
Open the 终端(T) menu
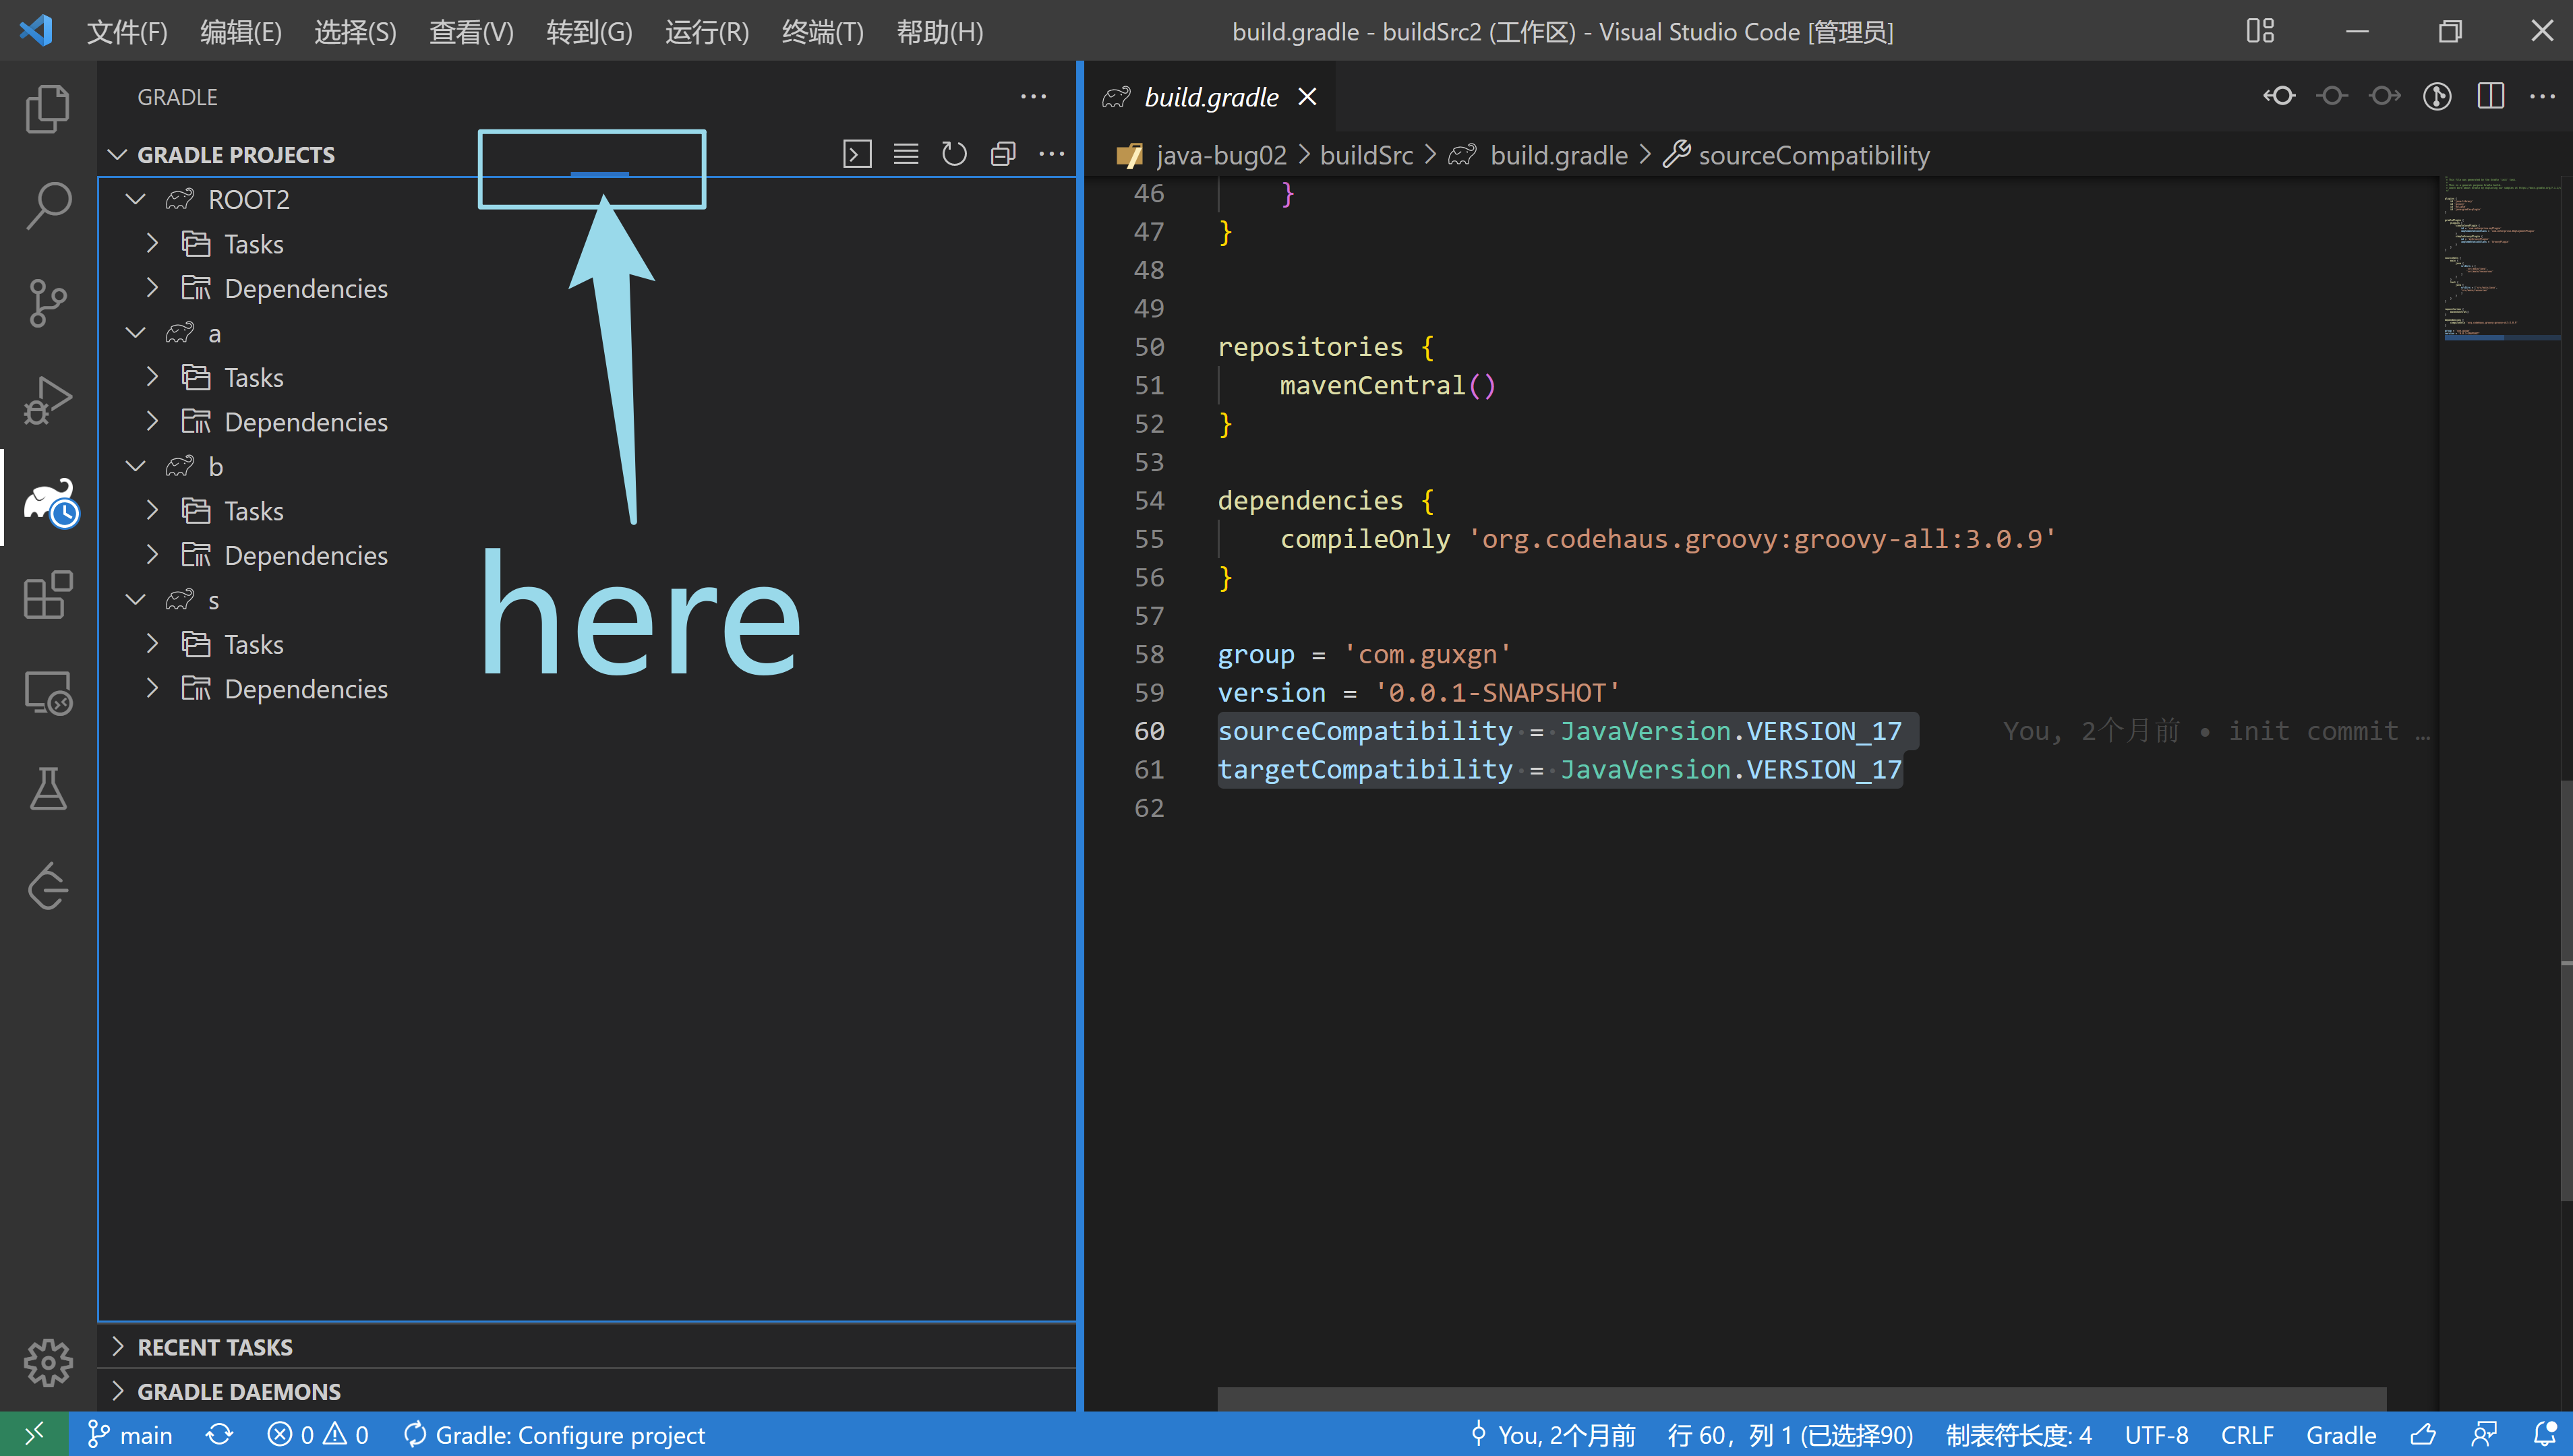pyautogui.click(x=821, y=32)
